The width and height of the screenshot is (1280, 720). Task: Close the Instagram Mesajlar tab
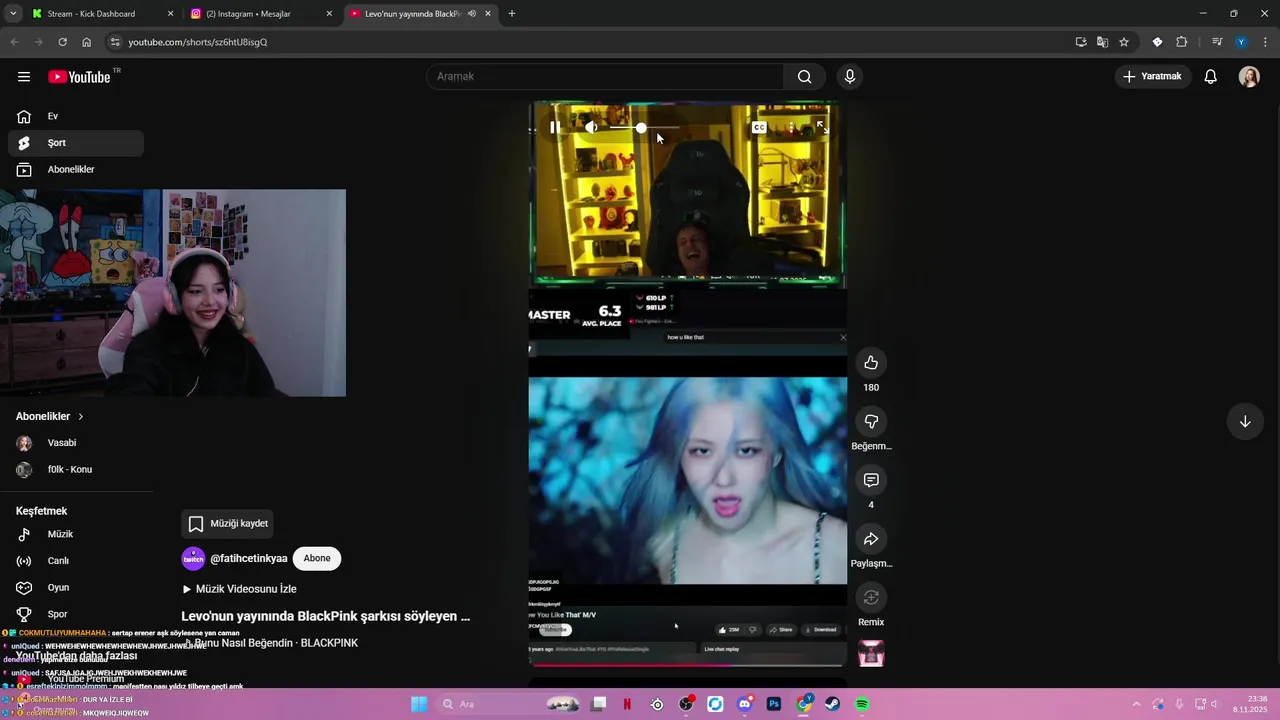click(329, 14)
